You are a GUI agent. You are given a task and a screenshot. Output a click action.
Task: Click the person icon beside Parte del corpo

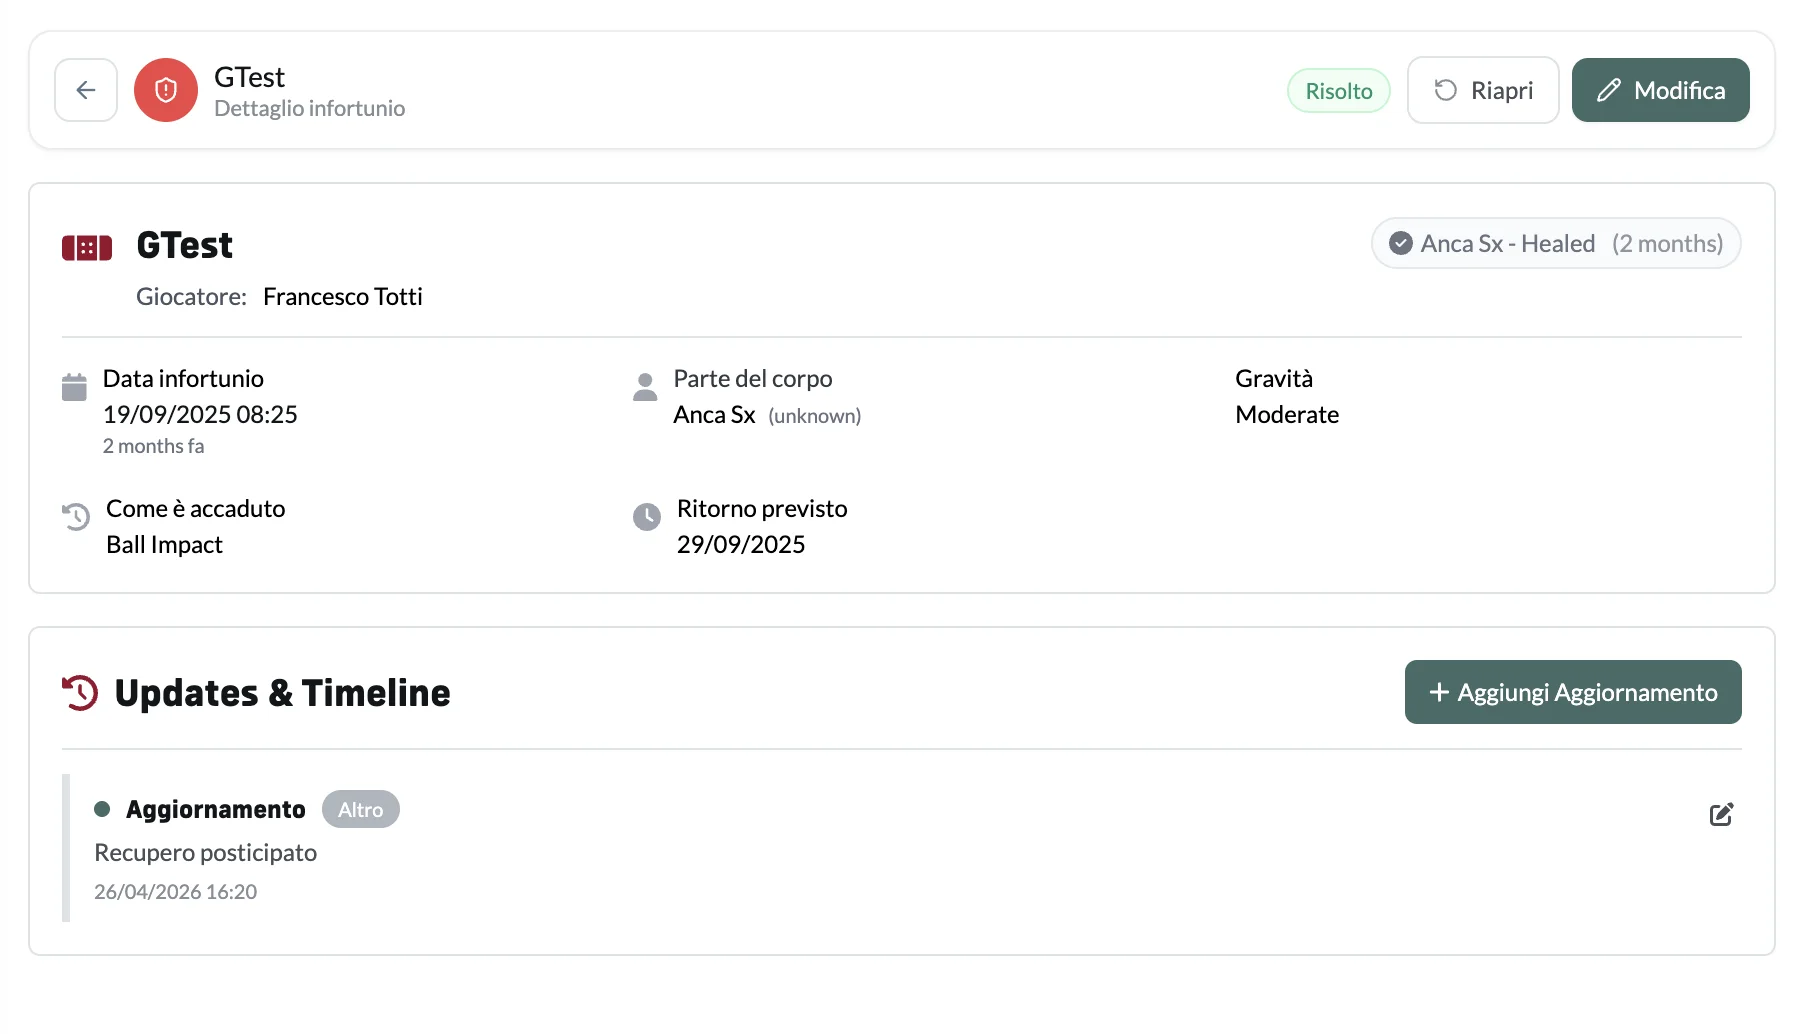(645, 387)
